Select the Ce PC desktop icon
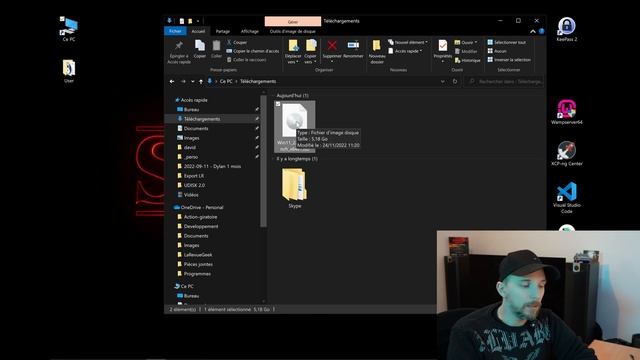This screenshot has height=360, width=640. tap(69, 29)
